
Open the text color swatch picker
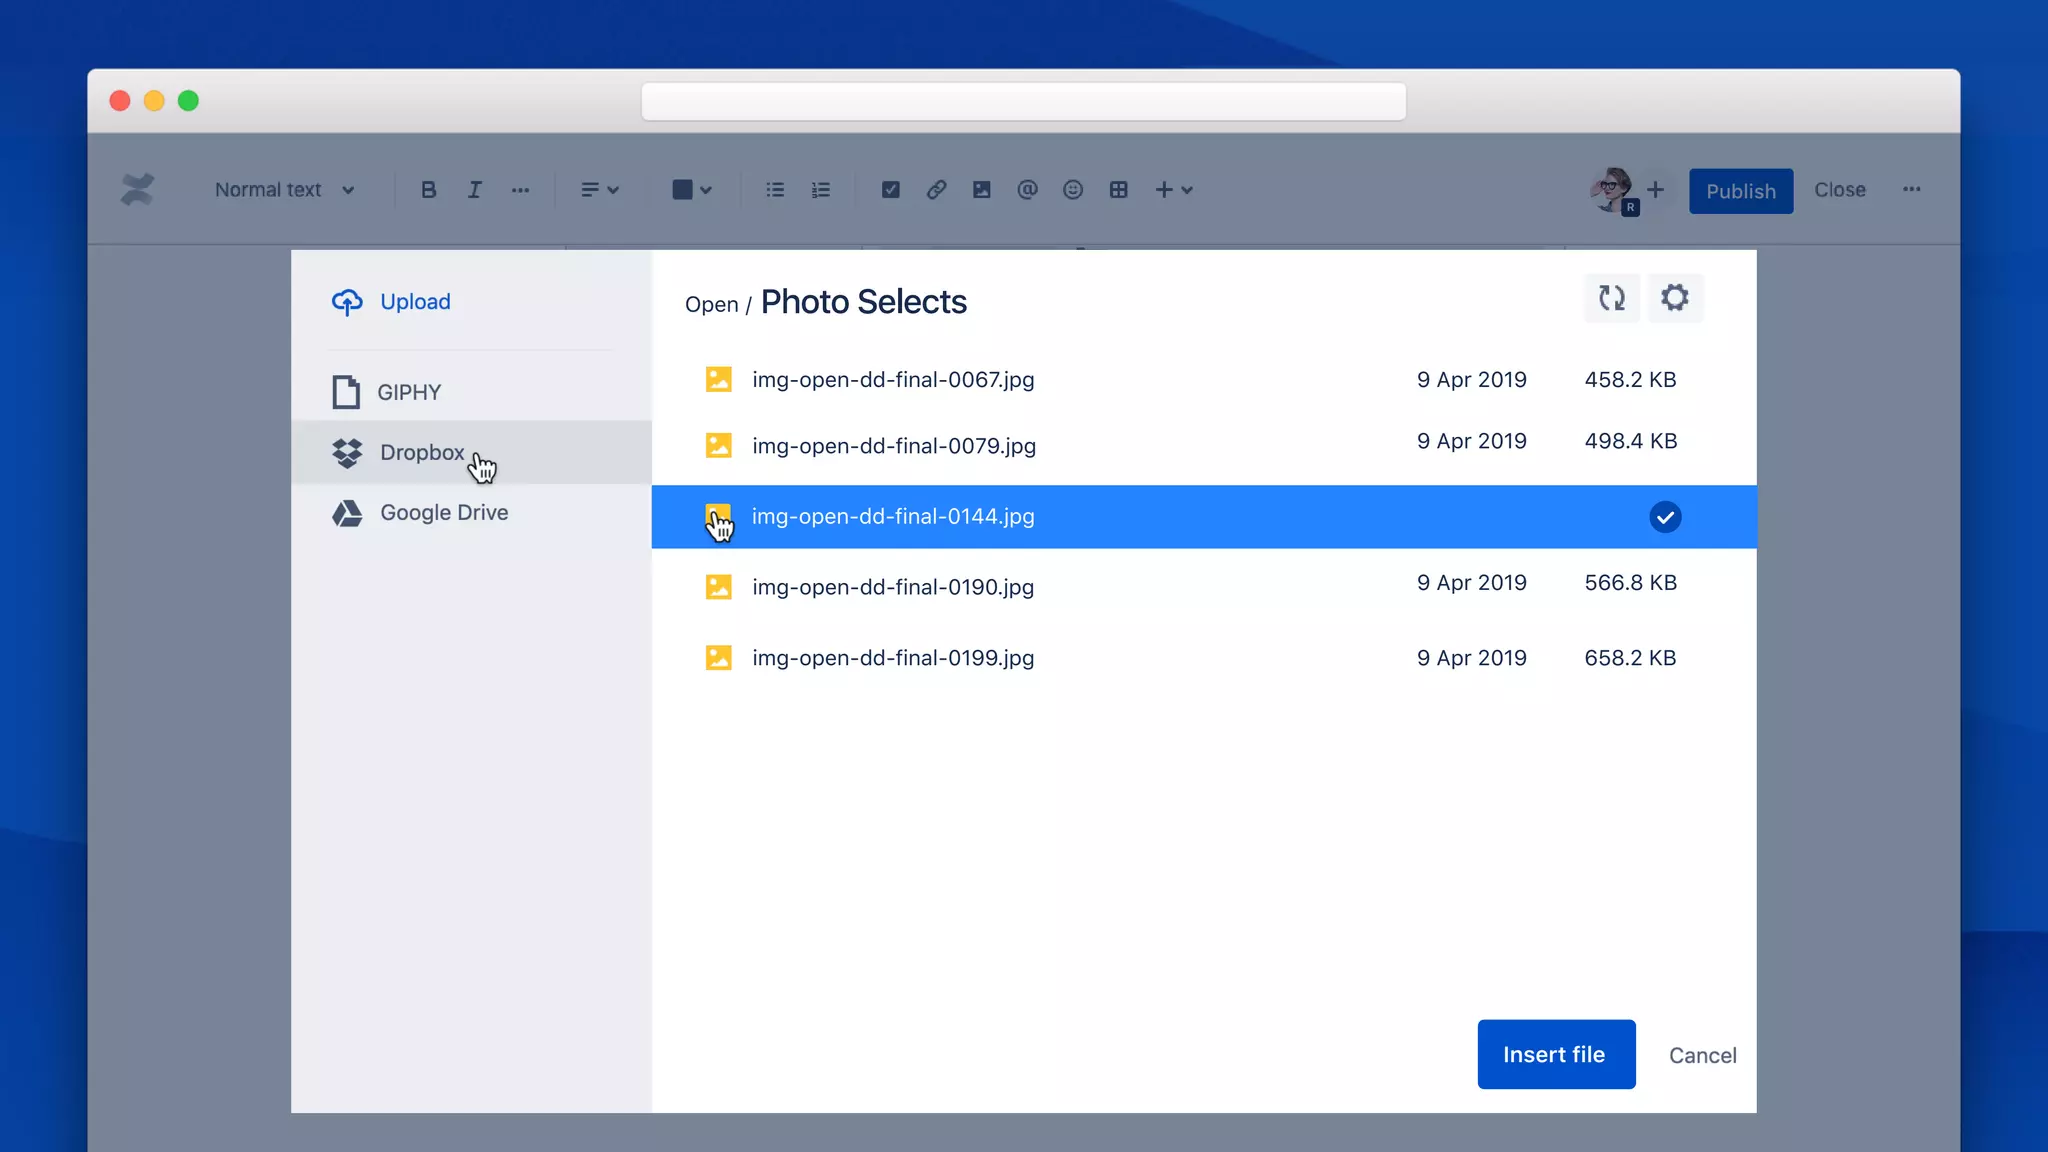(x=691, y=190)
